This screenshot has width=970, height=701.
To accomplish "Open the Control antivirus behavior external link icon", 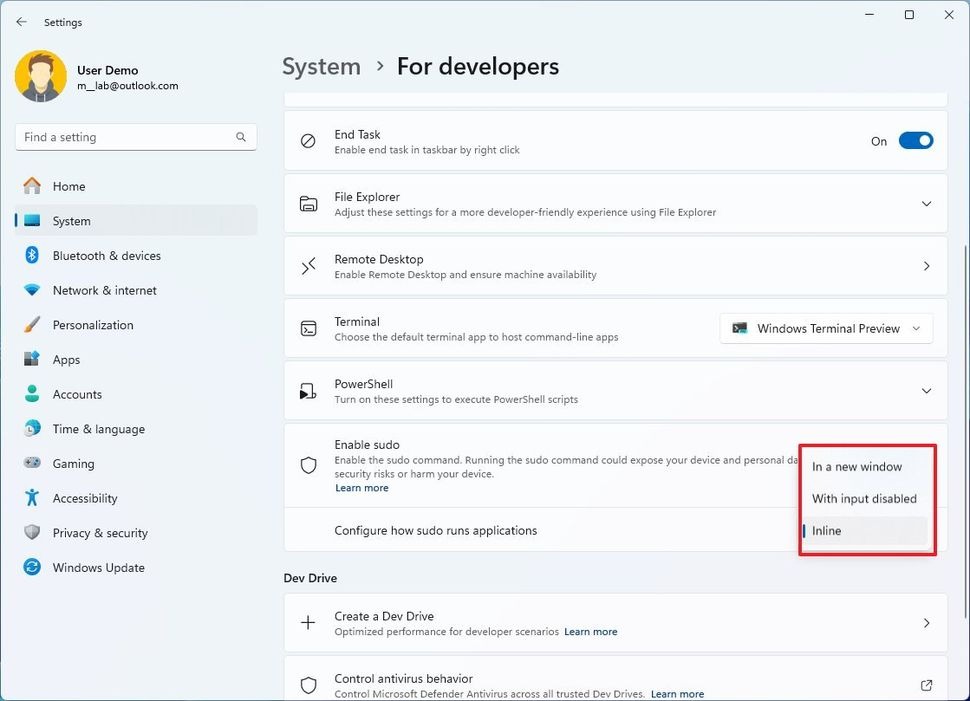I will coord(926,685).
